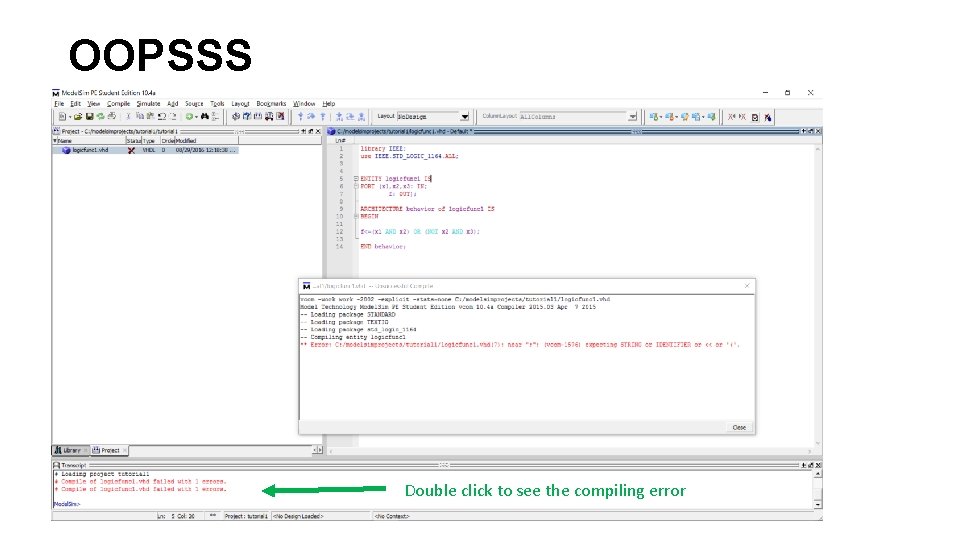Open the Edit menu
The height and width of the screenshot is (540, 960).
click(75, 103)
